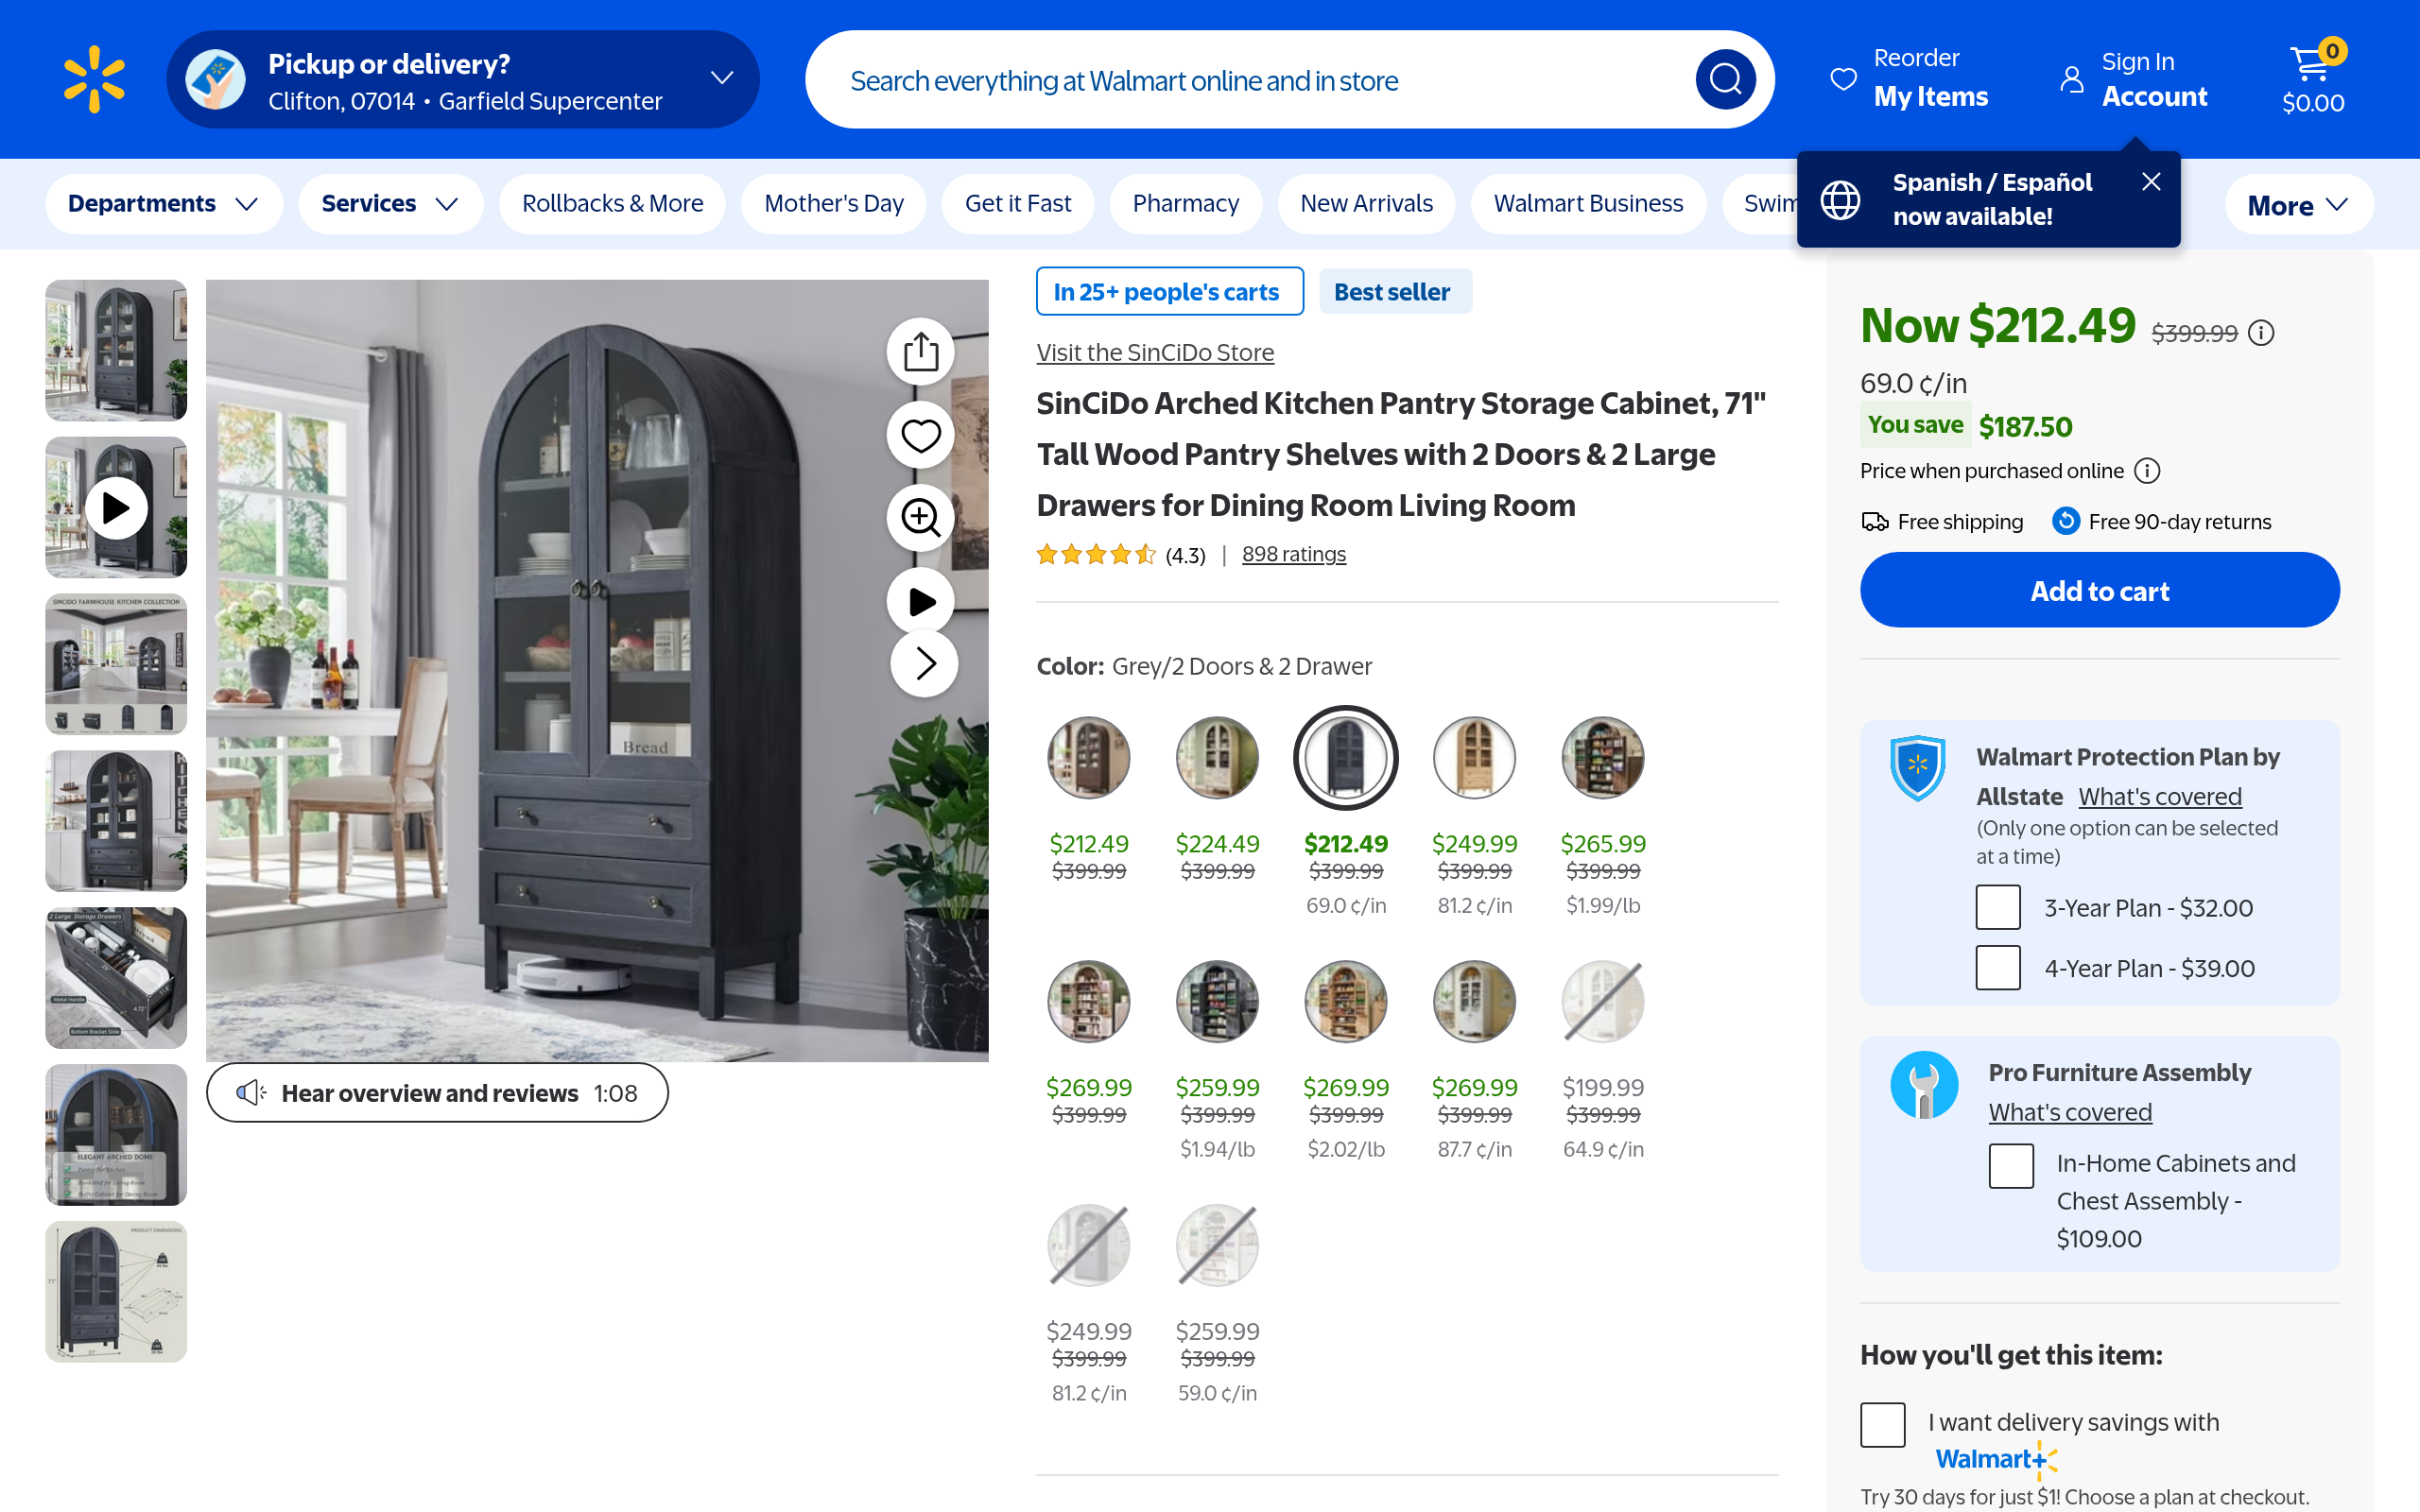The height and width of the screenshot is (1512, 2420).
Task: Click the globe icon in language popup
Action: coord(1840,199)
